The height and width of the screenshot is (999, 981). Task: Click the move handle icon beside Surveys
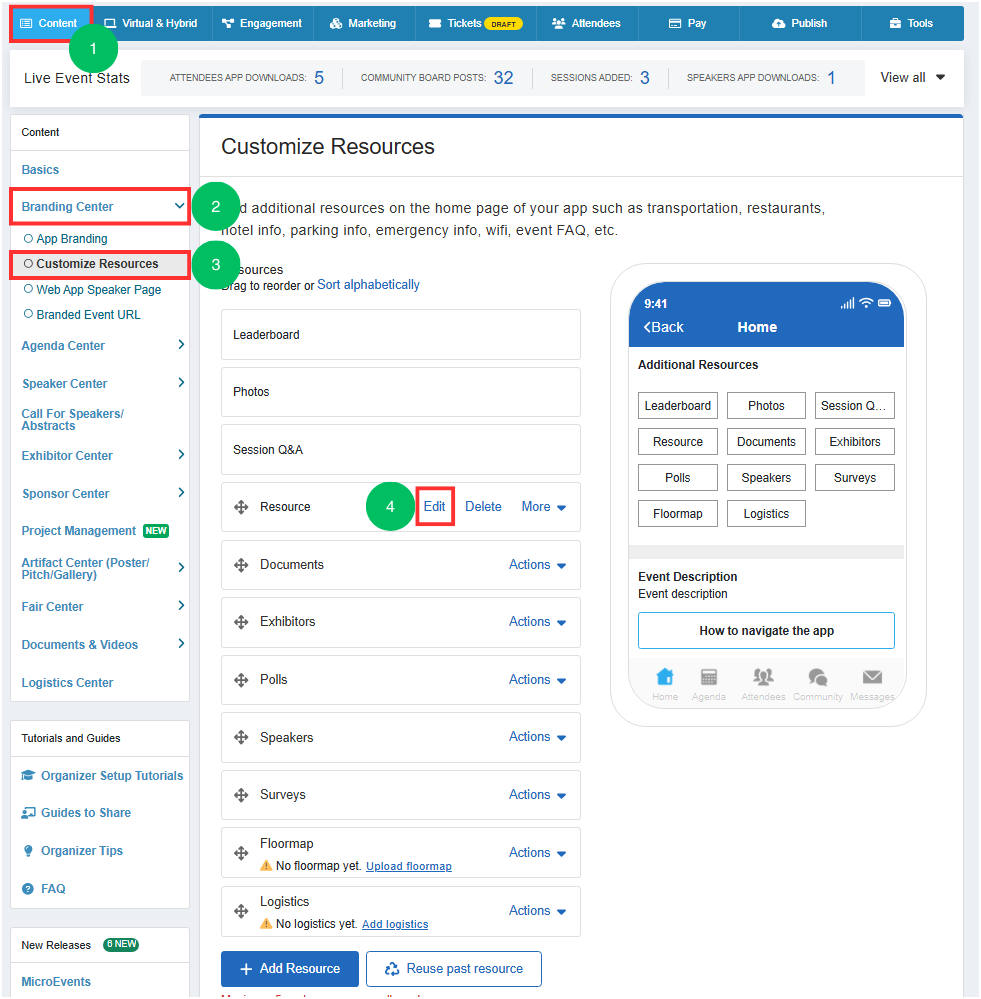click(241, 795)
